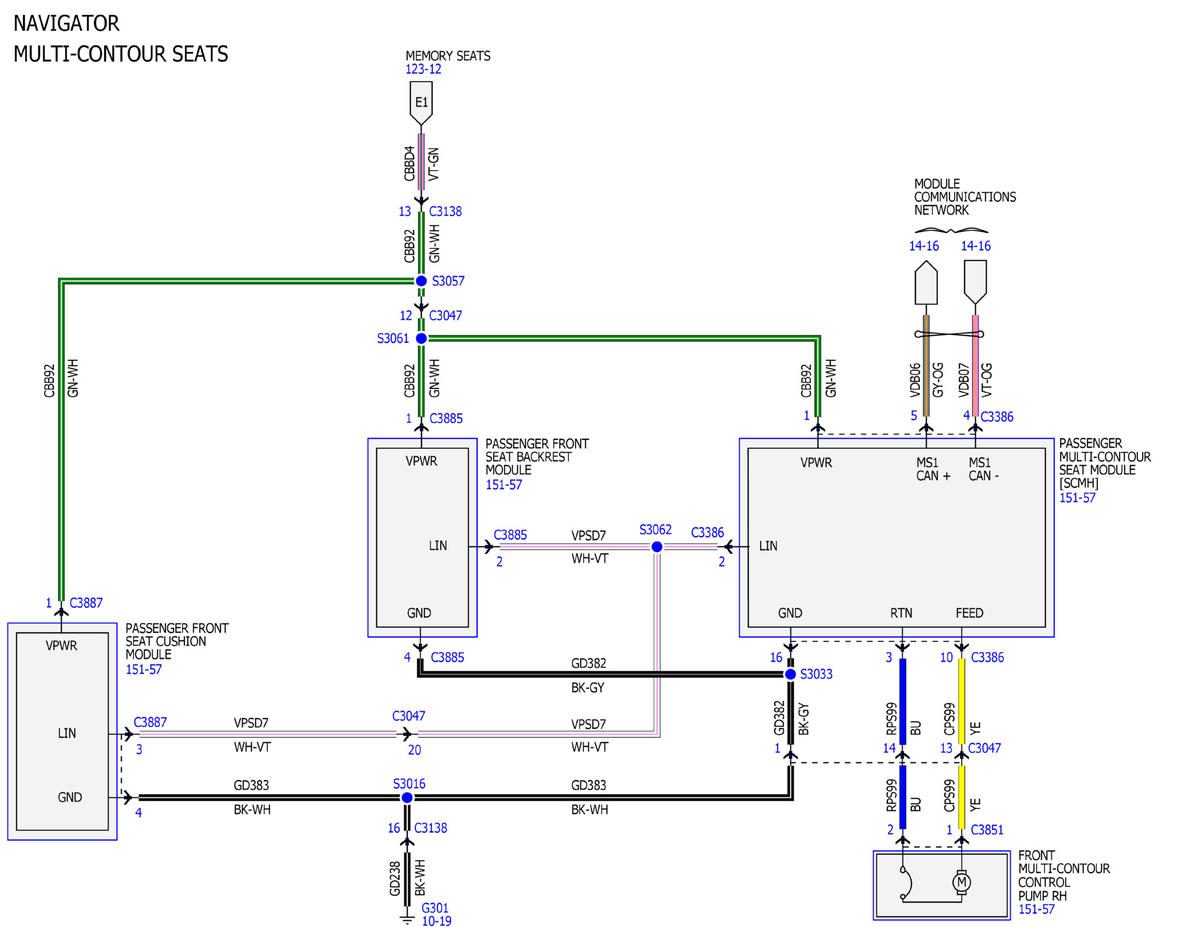
Task: Open the 123-12 Memory Seats reference
Action: click(423, 69)
